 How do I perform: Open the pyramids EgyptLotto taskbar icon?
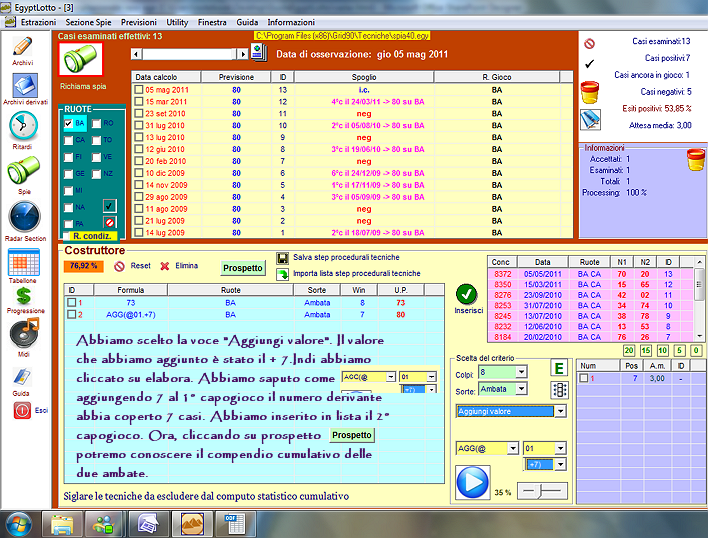192,525
